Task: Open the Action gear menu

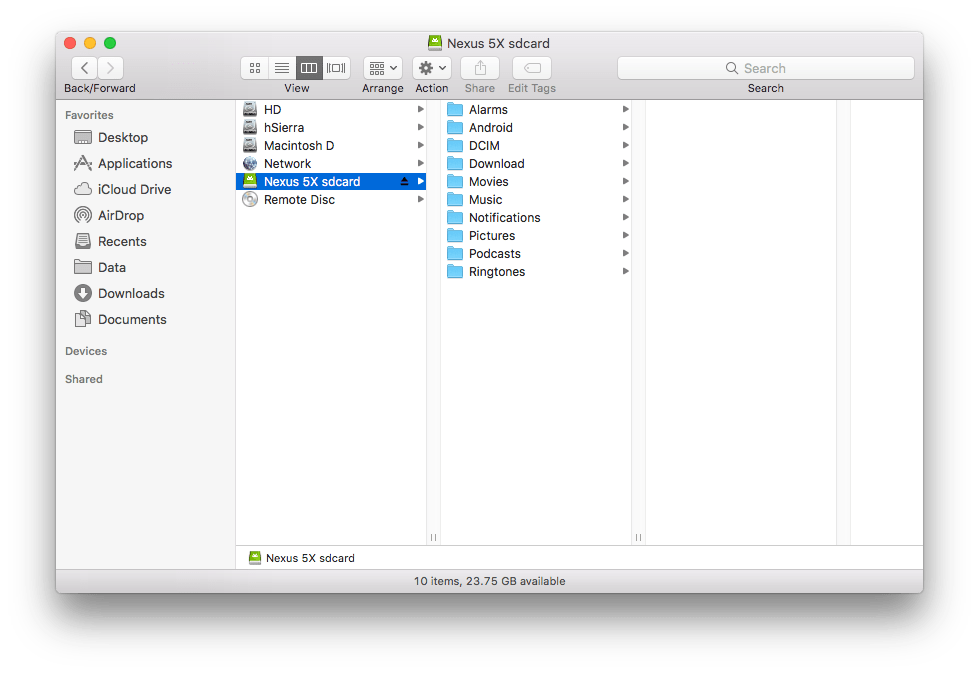Action: pos(431,67)
